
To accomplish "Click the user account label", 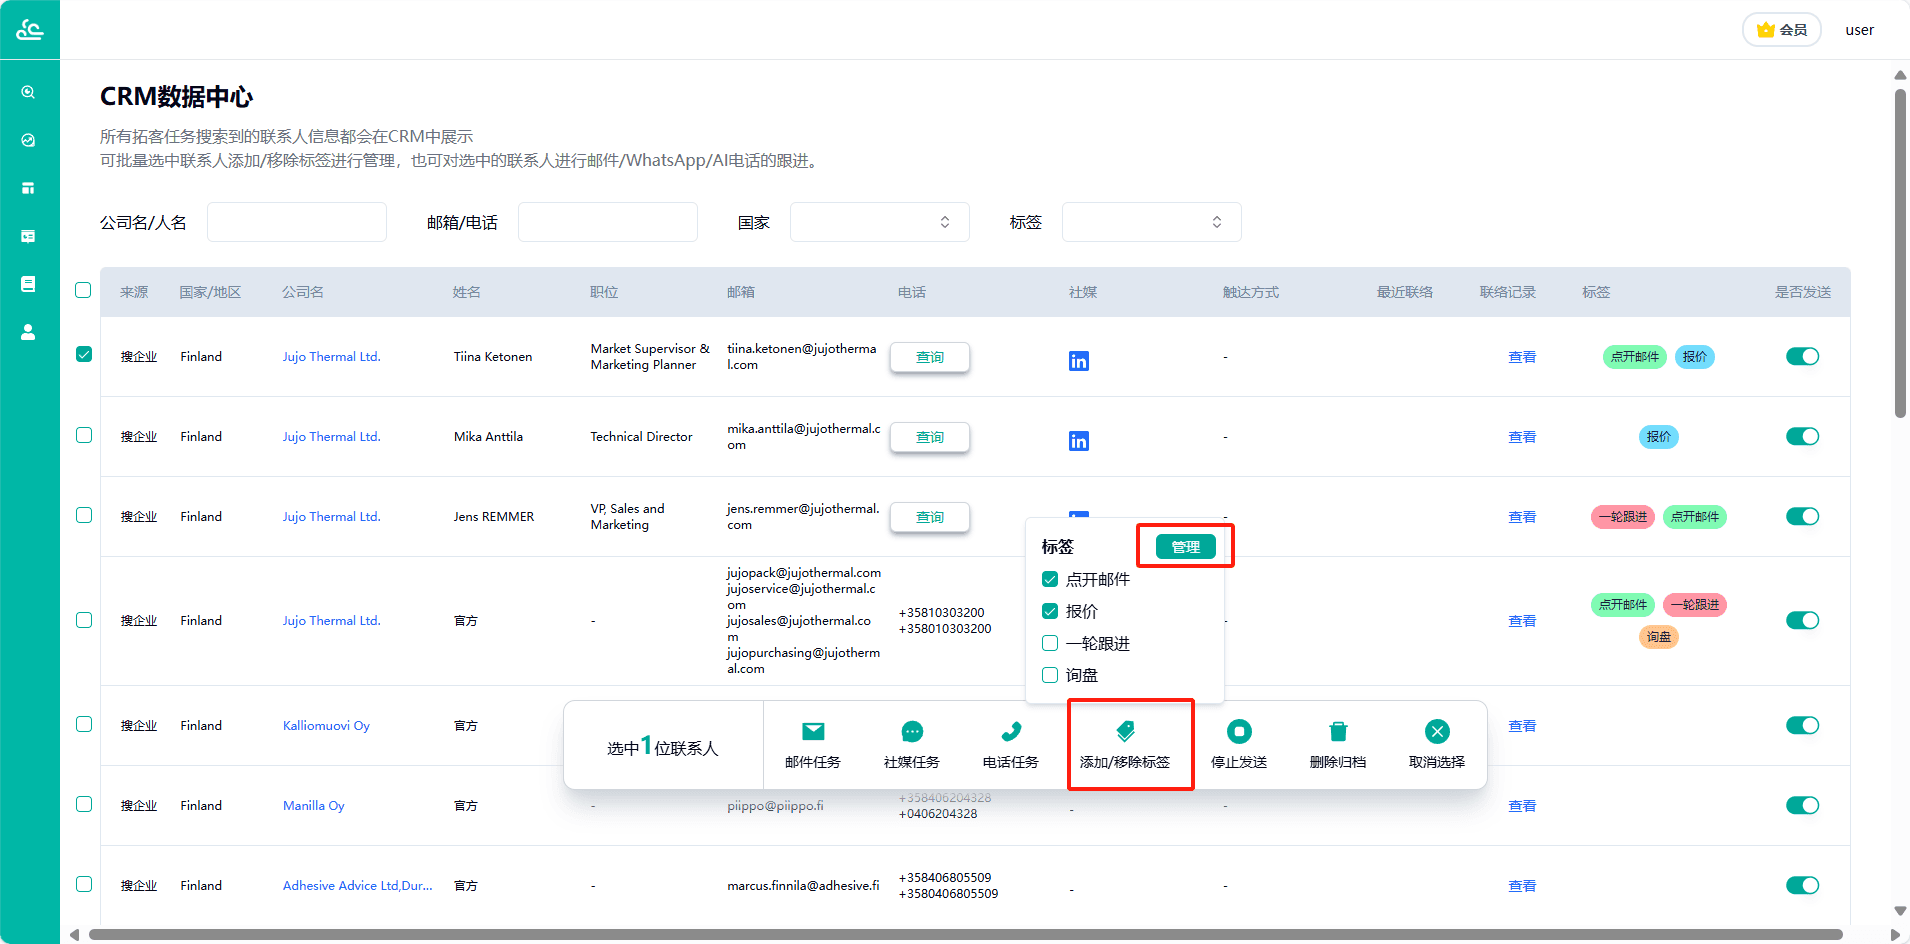I will click(x=1859, y=30).
